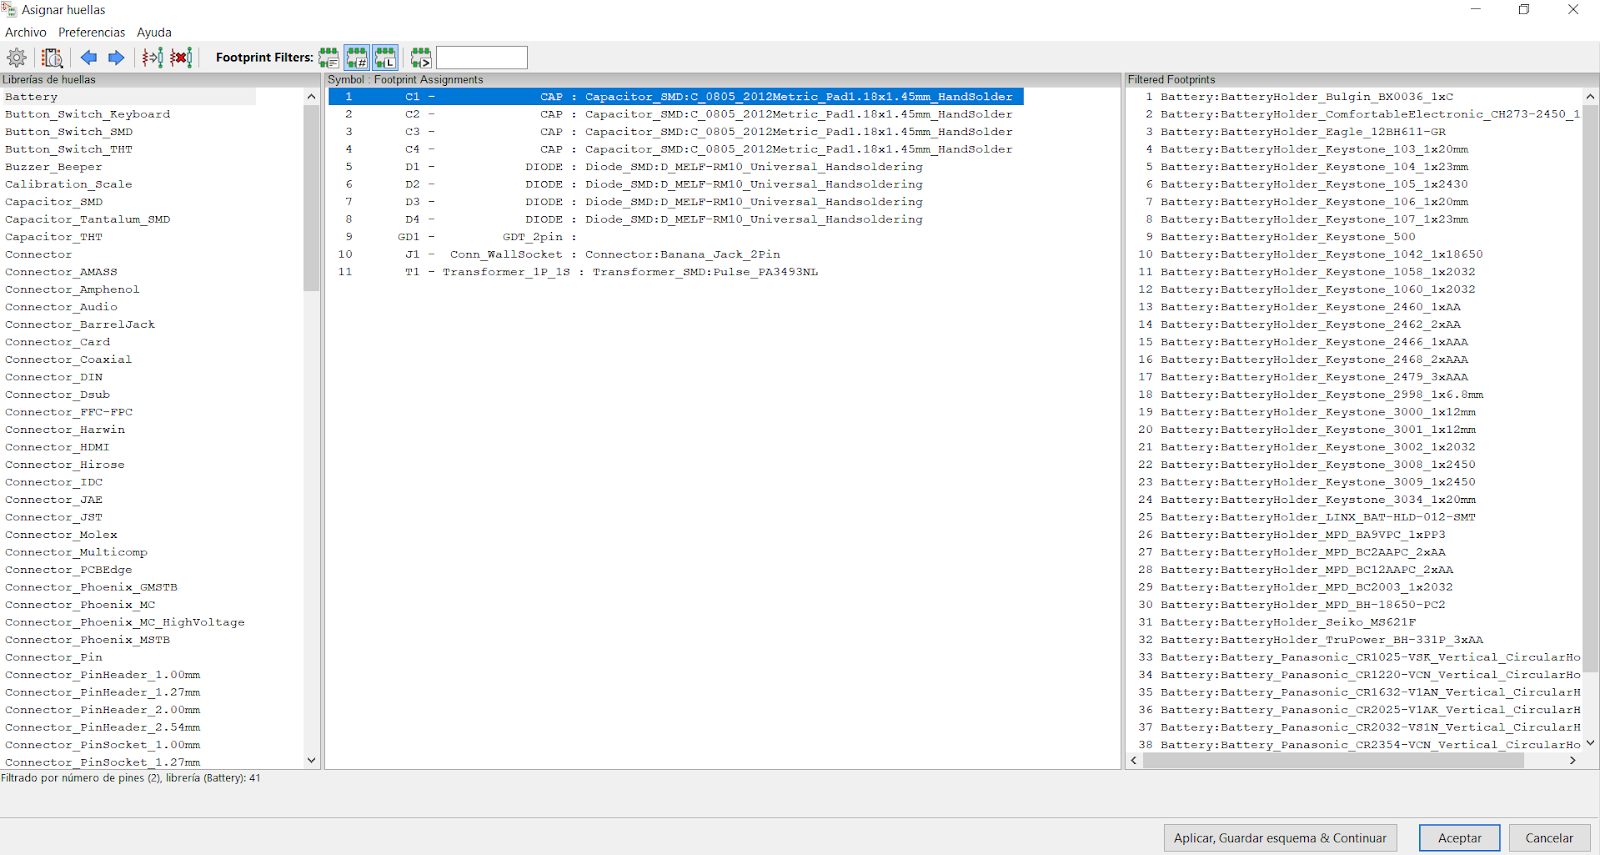This screenshot has height=855, width=1600.
Task: Select the Buzzer_Beeper library
Action: coord(54,167)
